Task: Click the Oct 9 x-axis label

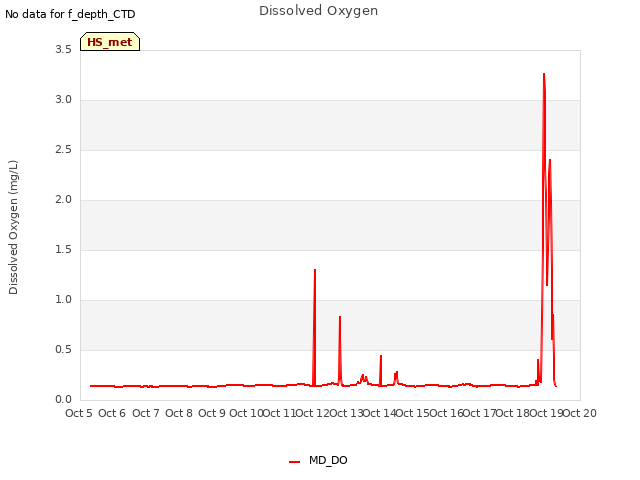Action: click(x=212, y=413)
